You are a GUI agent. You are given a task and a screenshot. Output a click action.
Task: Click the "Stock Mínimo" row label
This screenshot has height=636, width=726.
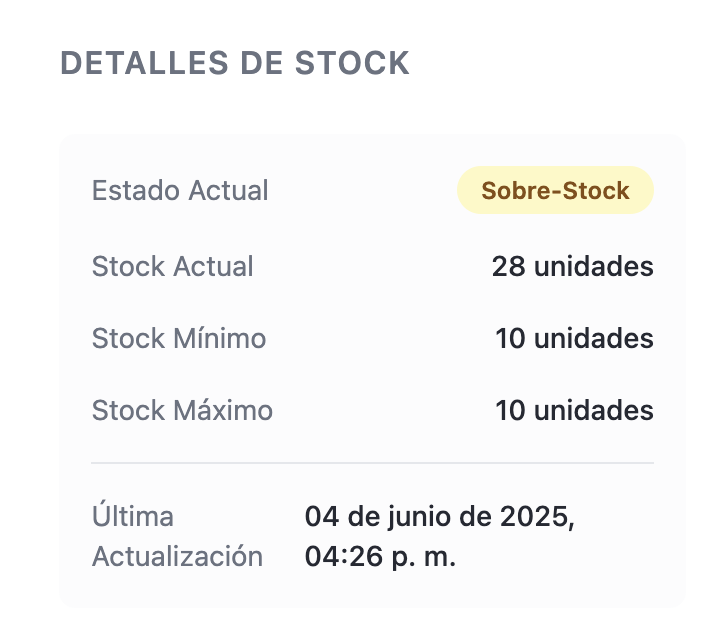tap(179, 339)
